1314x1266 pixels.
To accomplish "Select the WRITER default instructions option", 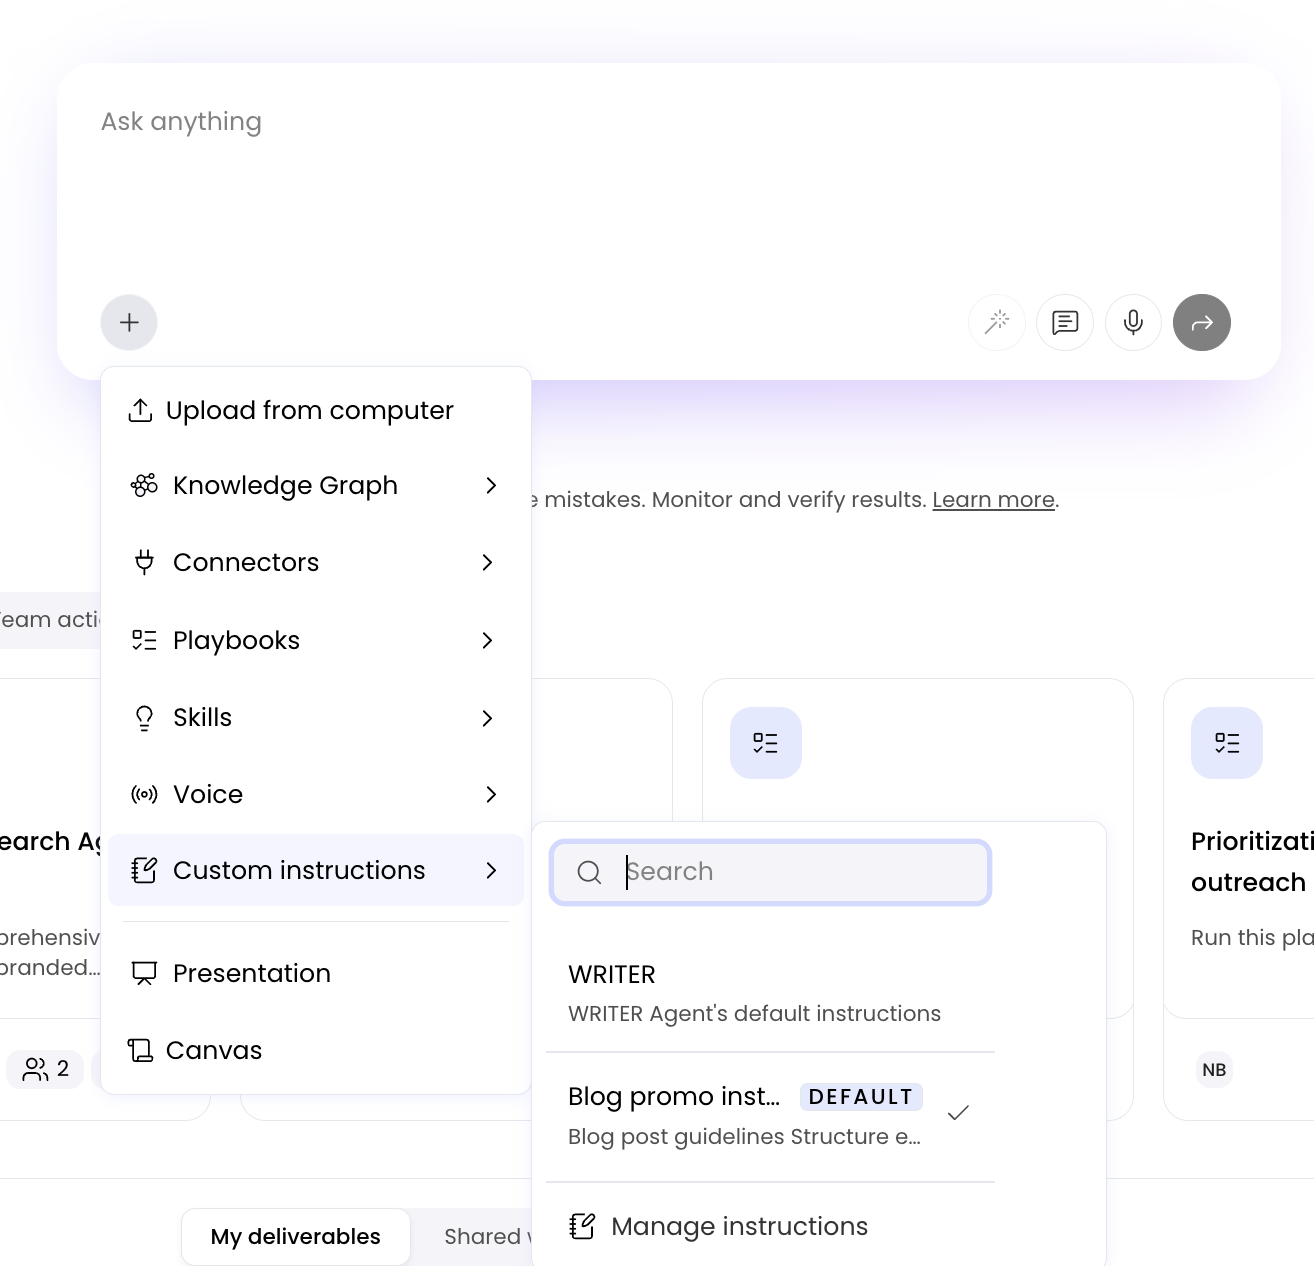I will 770,993.
